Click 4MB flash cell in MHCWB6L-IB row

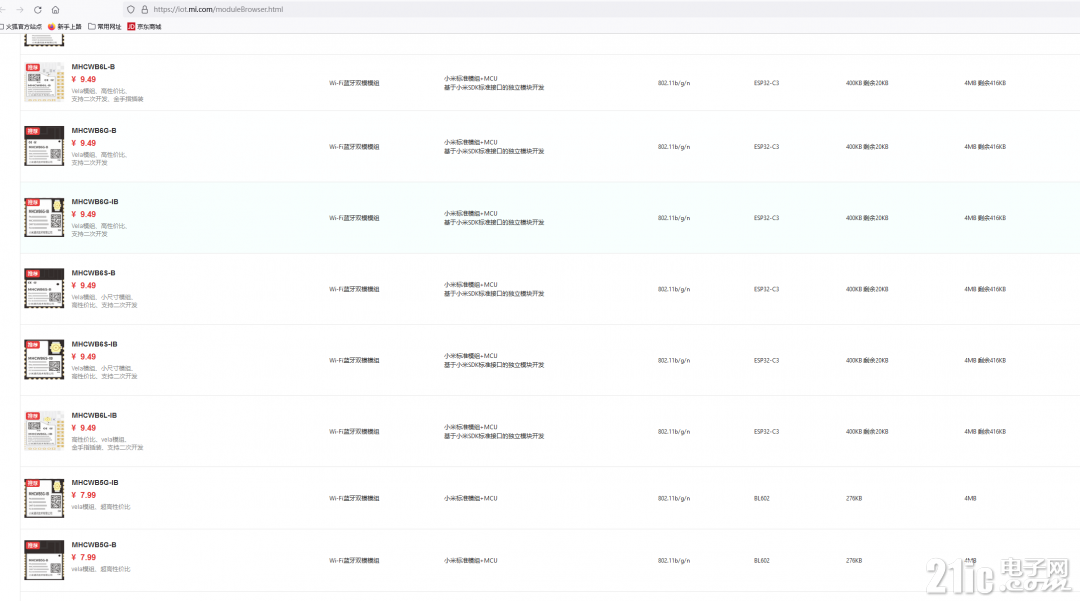pyautogui.click(x=985, y=432)
